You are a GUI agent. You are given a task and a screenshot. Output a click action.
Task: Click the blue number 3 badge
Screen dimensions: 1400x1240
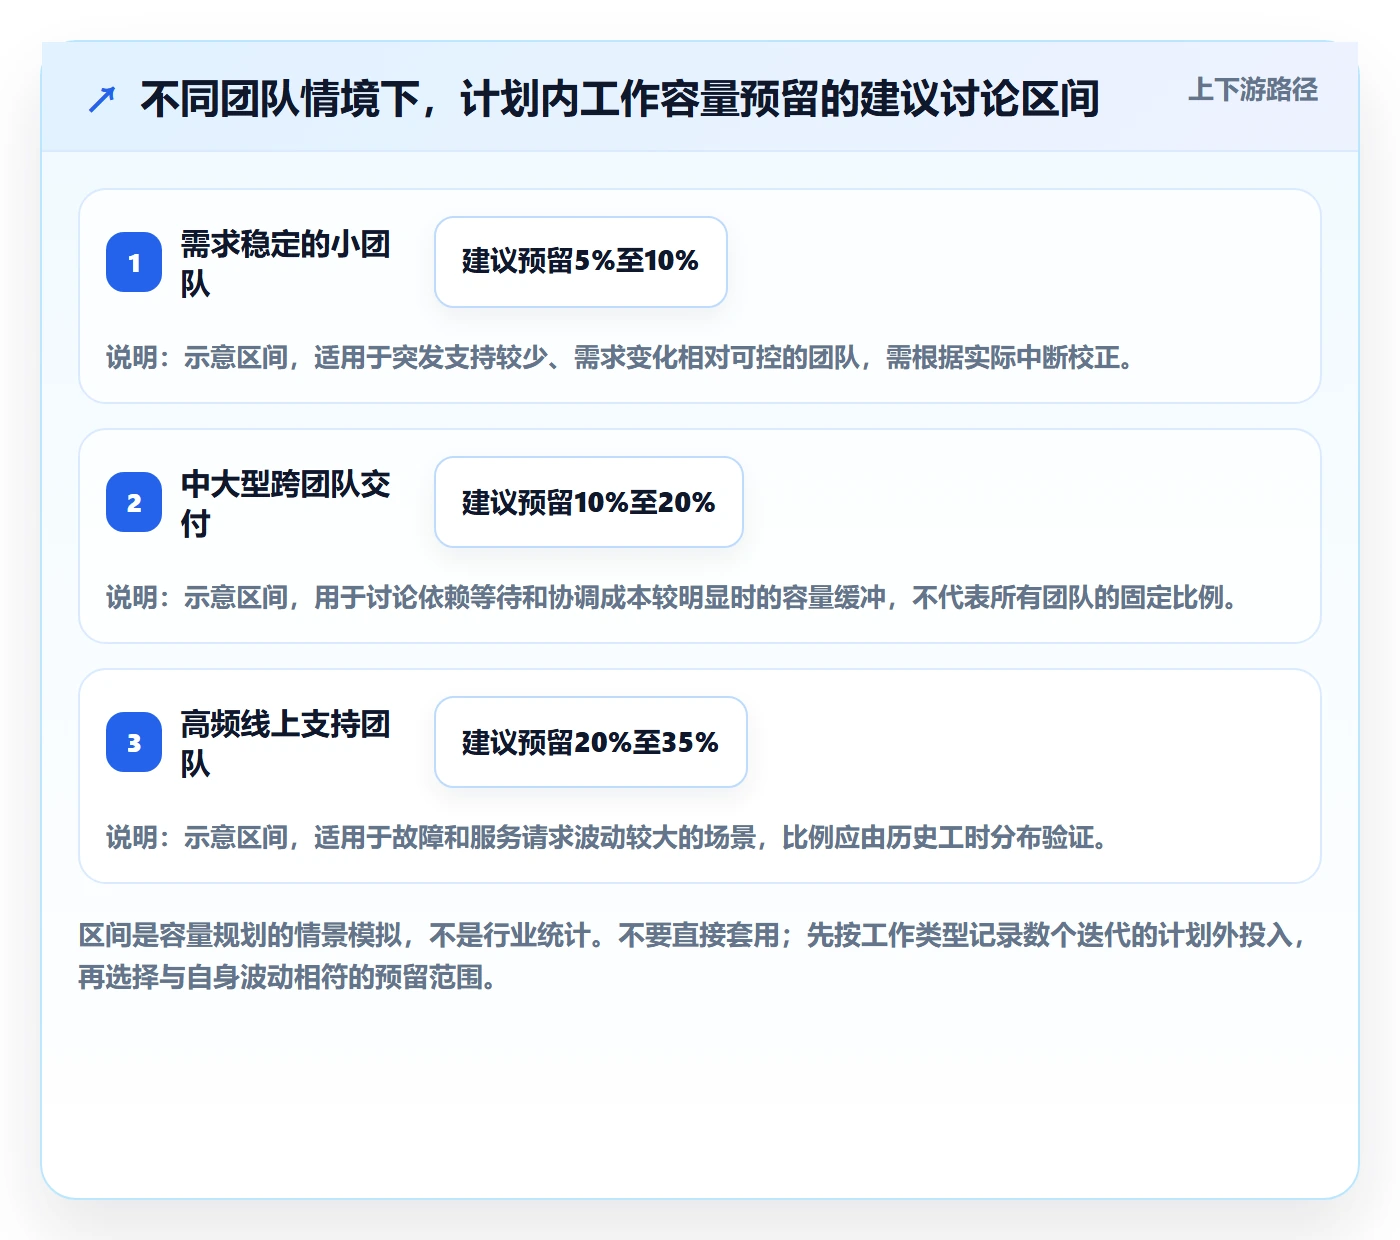click(x=134, y=742)
